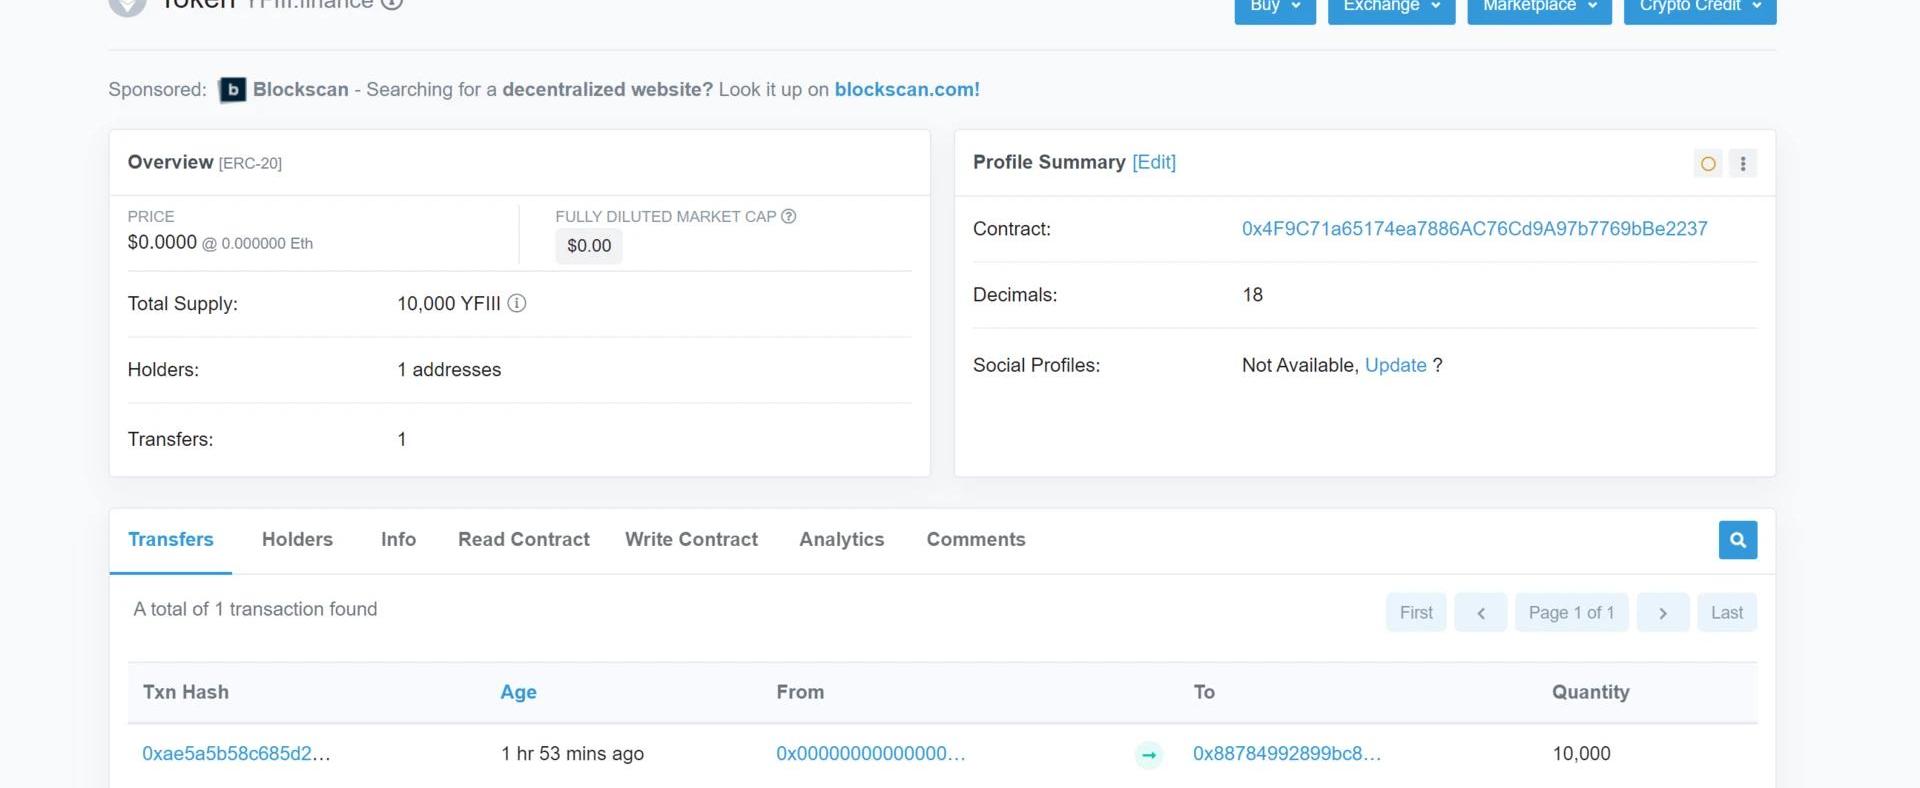Open the Write Contract tab
1920x788 pixels.
[691, 540]
